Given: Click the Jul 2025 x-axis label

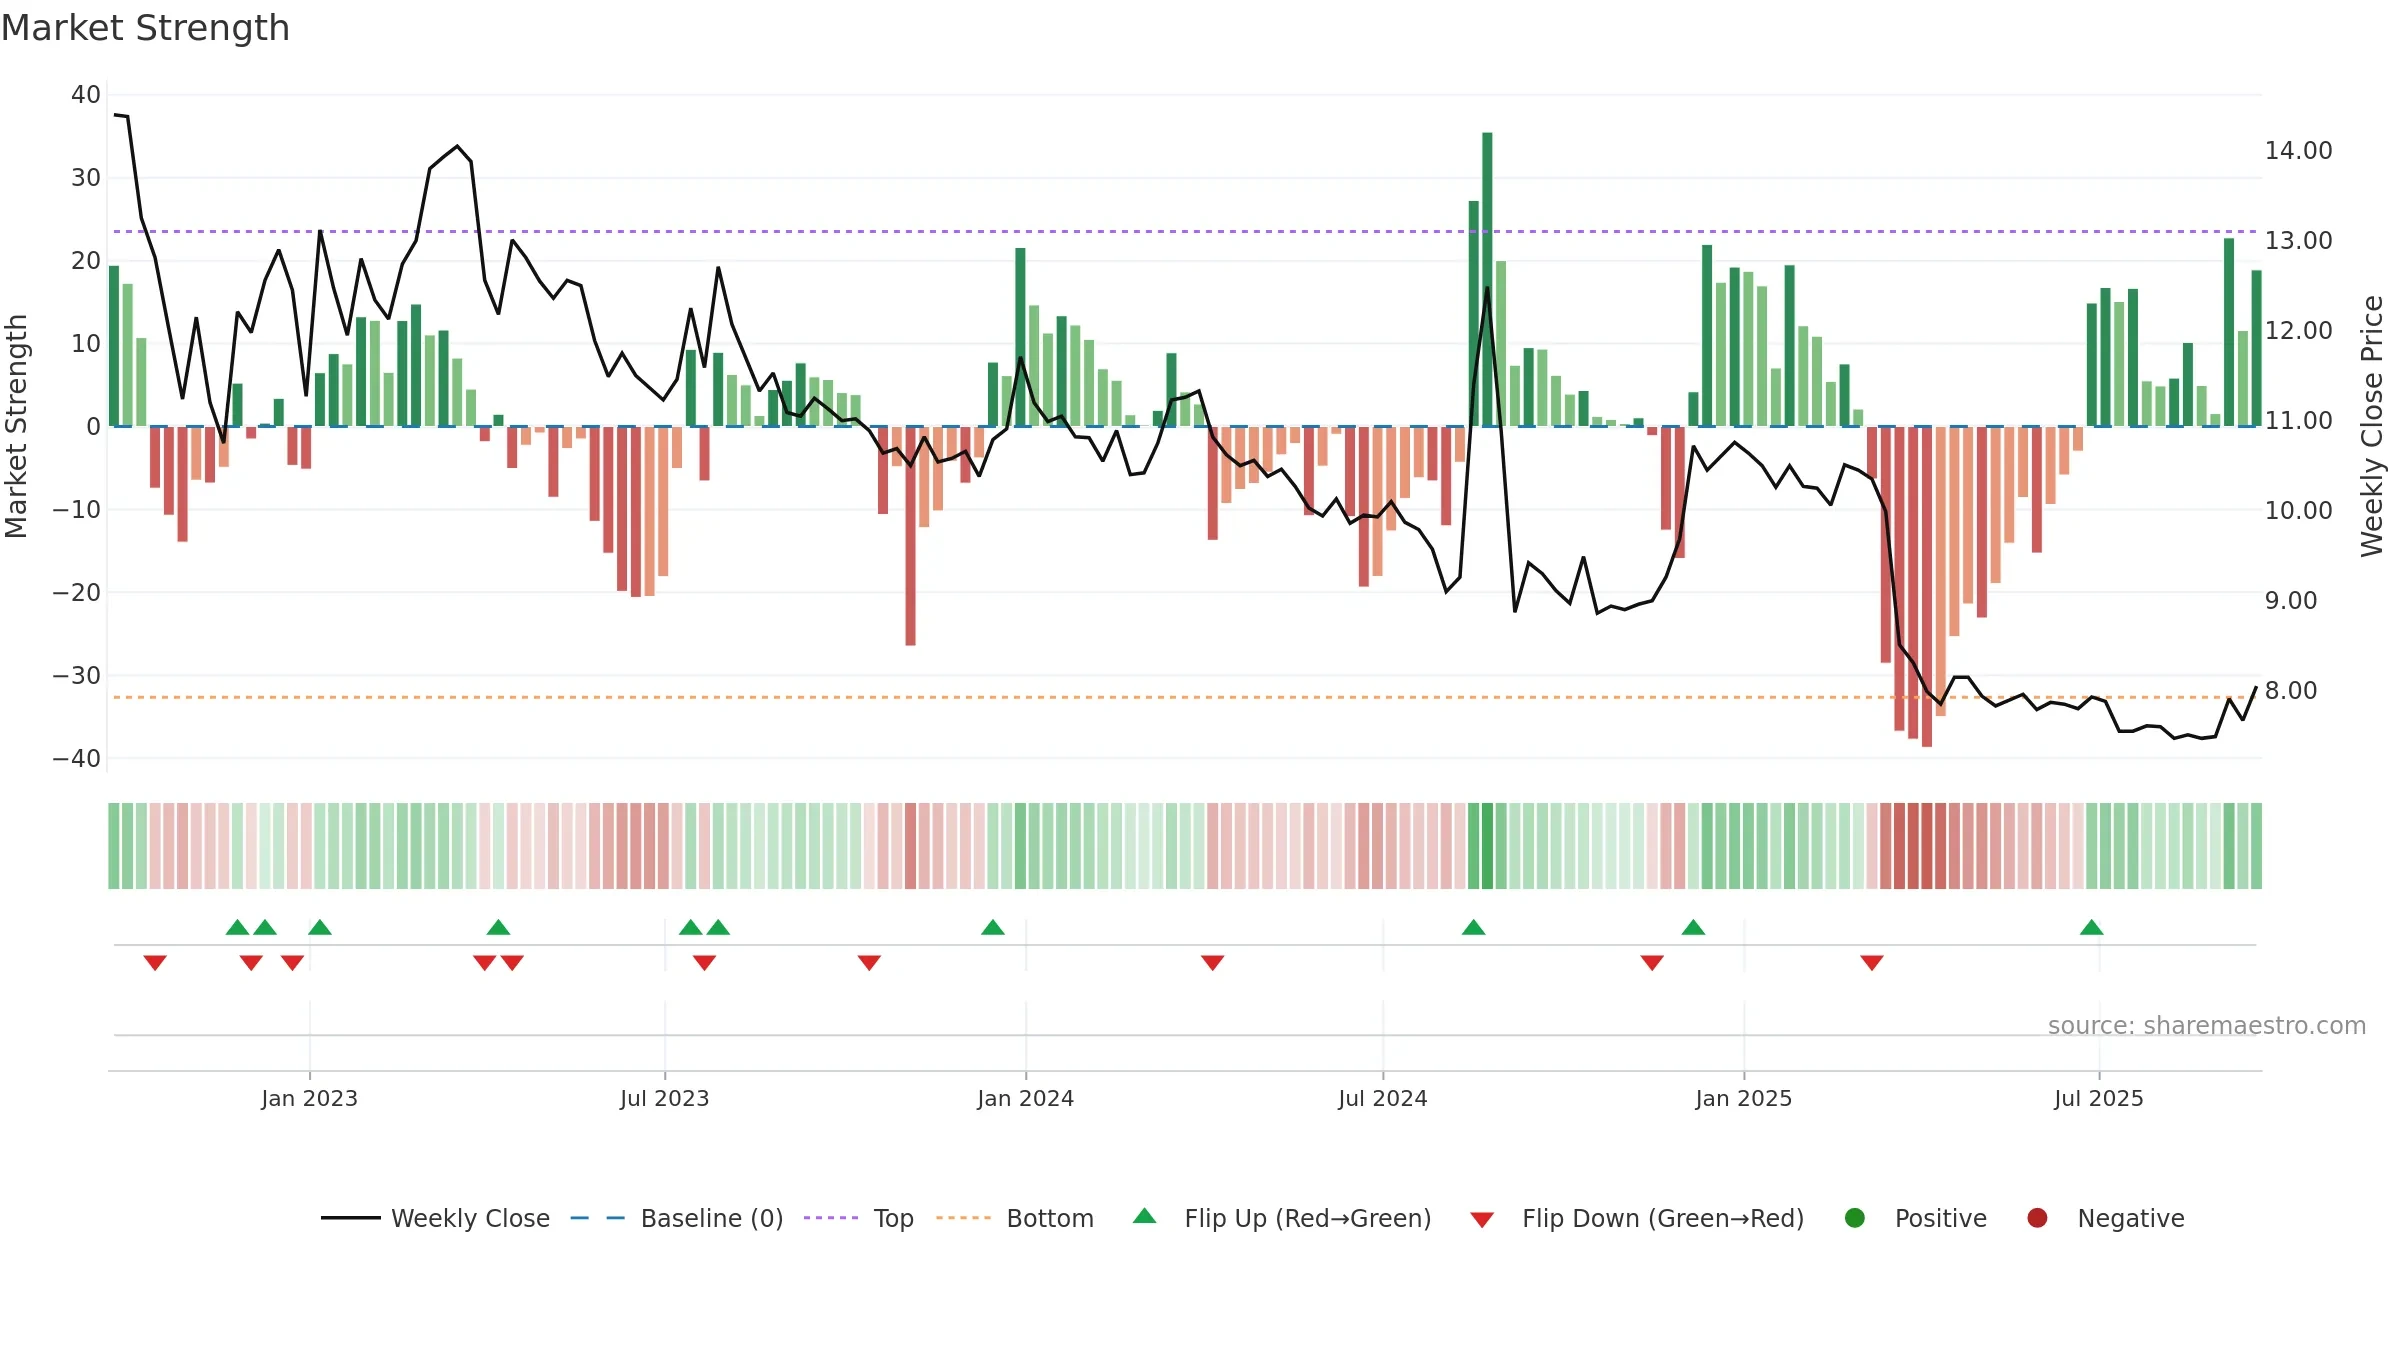Looking at the screenshot, I should pyautogui.click(x=2098, y=1098).
